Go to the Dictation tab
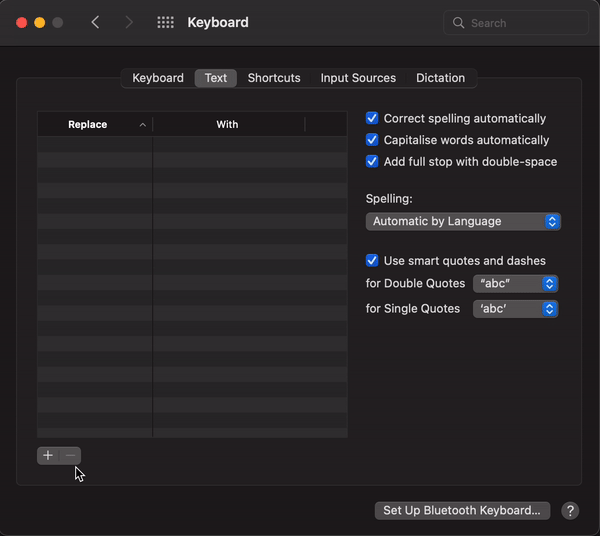 pos(440,78)
